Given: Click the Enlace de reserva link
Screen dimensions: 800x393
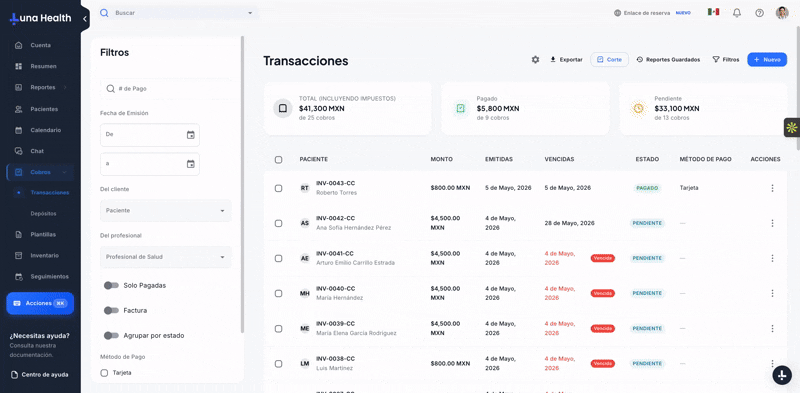Looking at the screenshot, I should 647,13.
